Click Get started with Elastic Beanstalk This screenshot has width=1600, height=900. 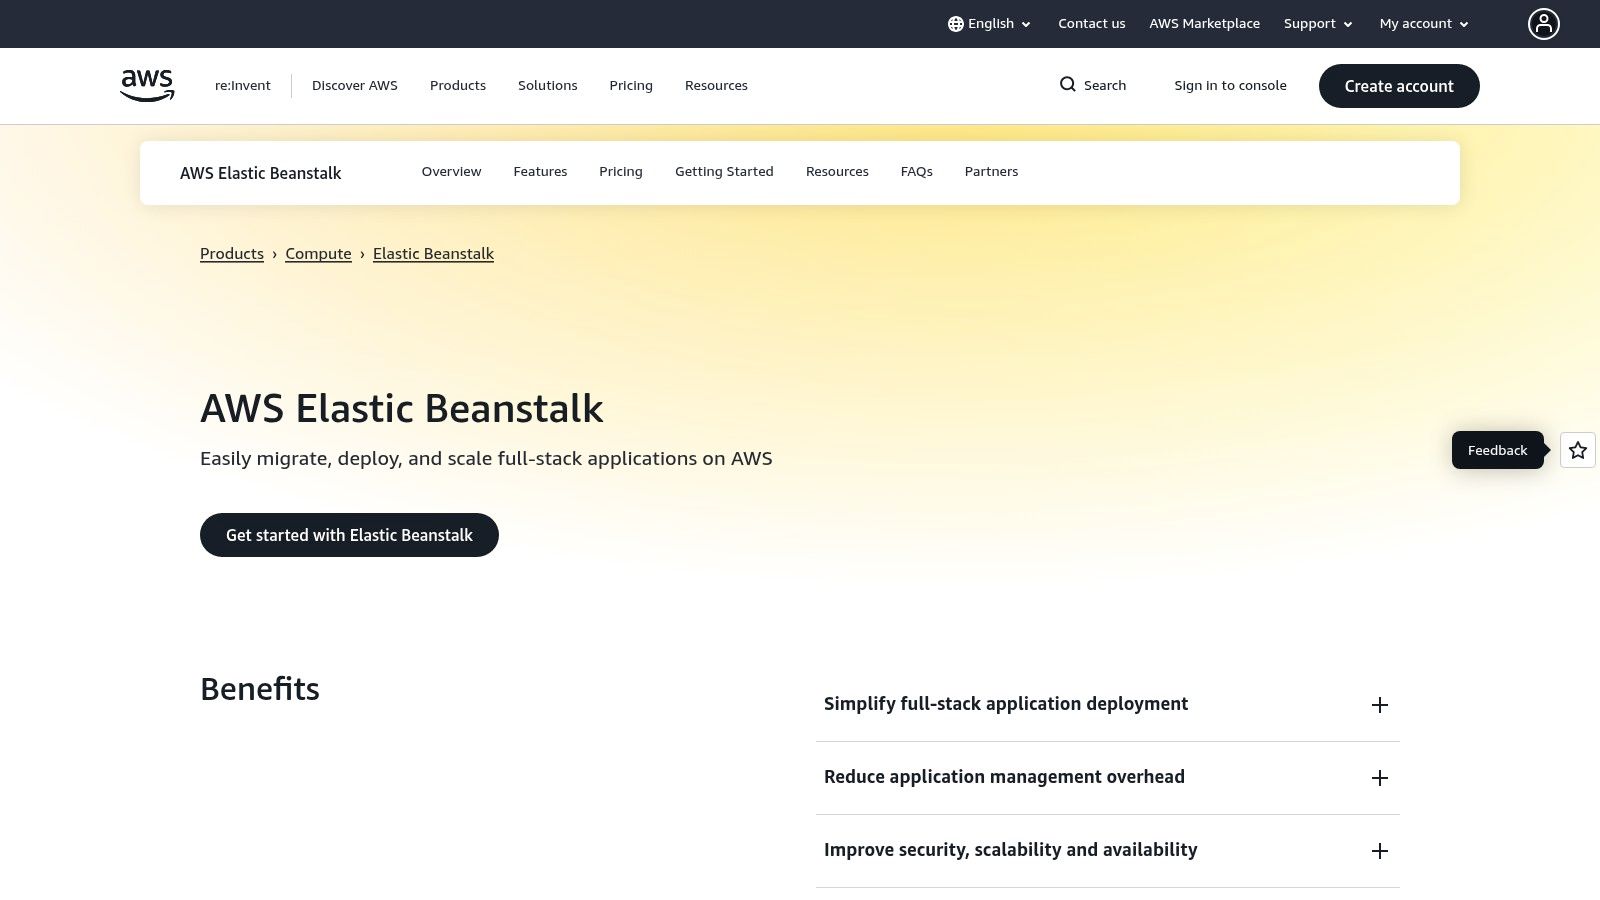[349, 535]
